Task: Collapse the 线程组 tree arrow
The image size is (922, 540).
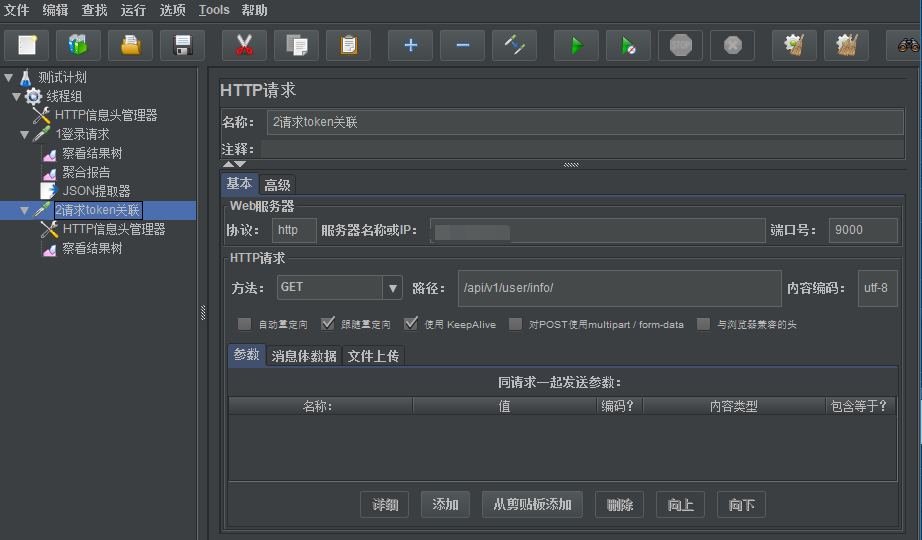Action: tap(16, 96)
